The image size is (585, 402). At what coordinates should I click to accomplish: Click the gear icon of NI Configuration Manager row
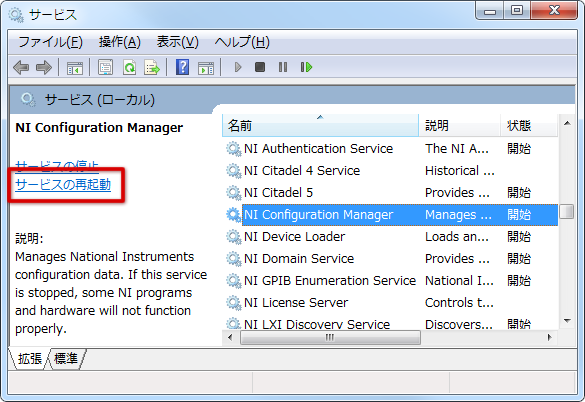point(234,215)
